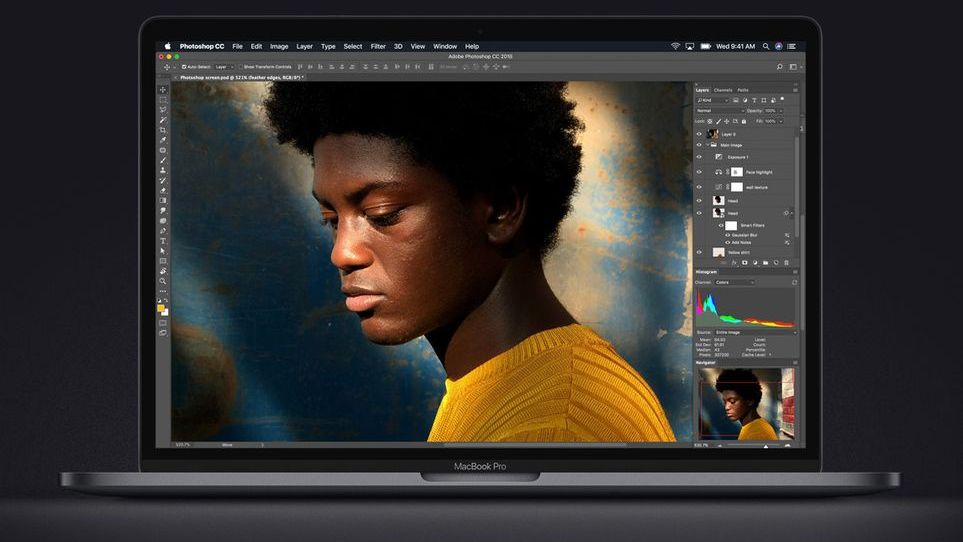This screenshot has width=963, height=542.
Task: Click the Navigator zoom slider
Action: click(765, 445)
